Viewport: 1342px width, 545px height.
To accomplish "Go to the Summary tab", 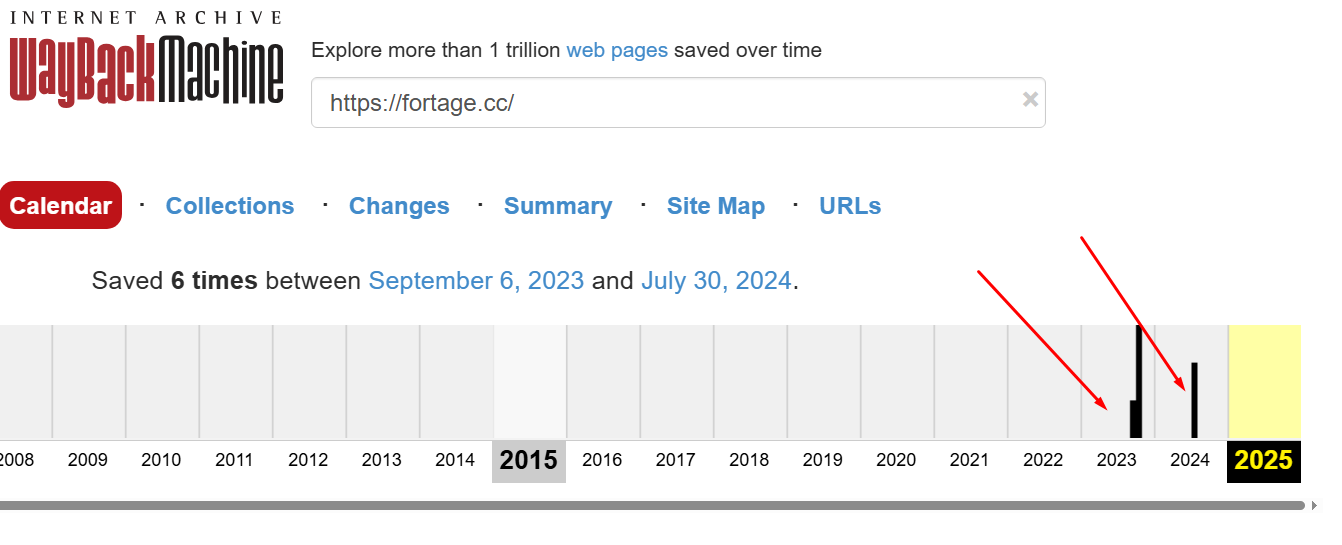I will 558,206.
